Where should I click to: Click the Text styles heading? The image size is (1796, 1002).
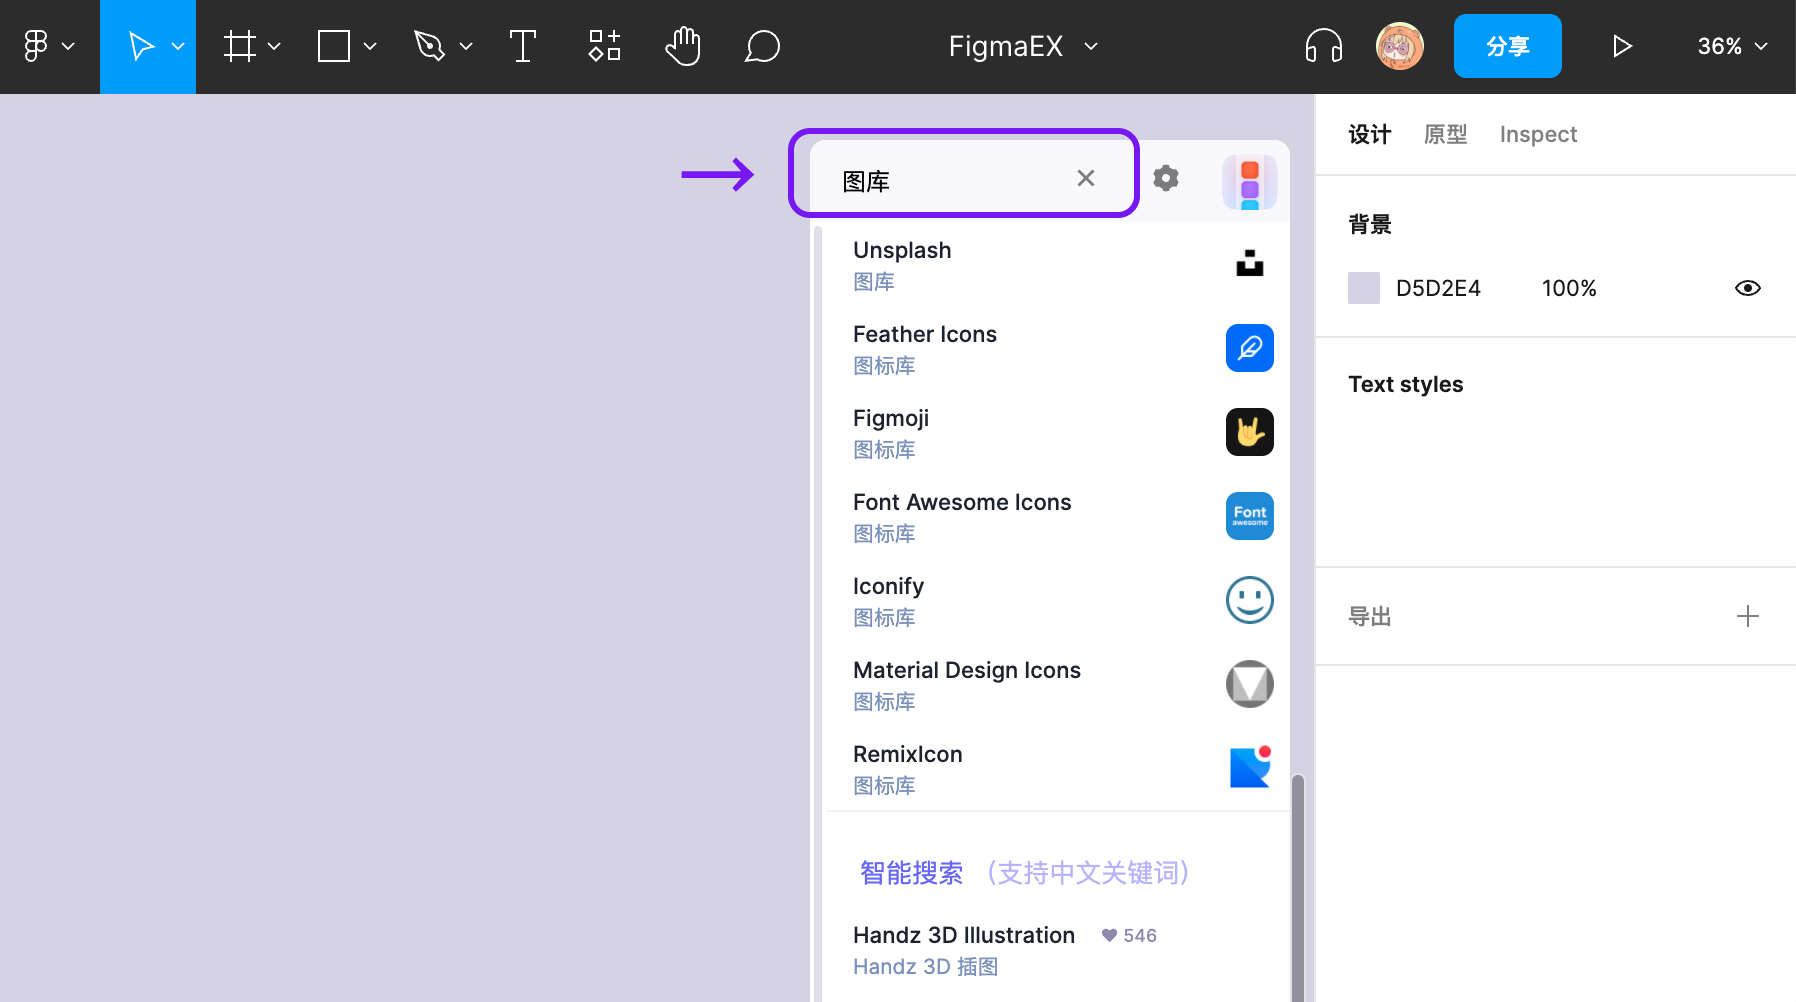1405,384
